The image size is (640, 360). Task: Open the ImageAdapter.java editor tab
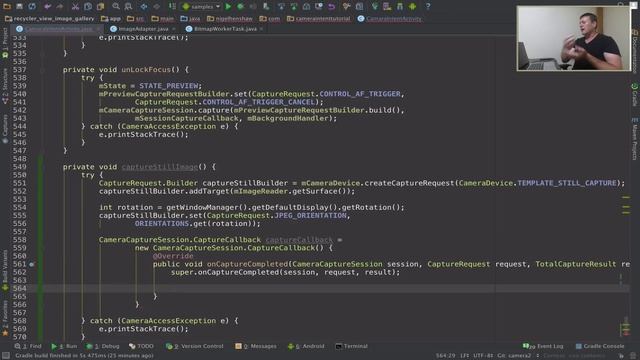coord(143,29)
